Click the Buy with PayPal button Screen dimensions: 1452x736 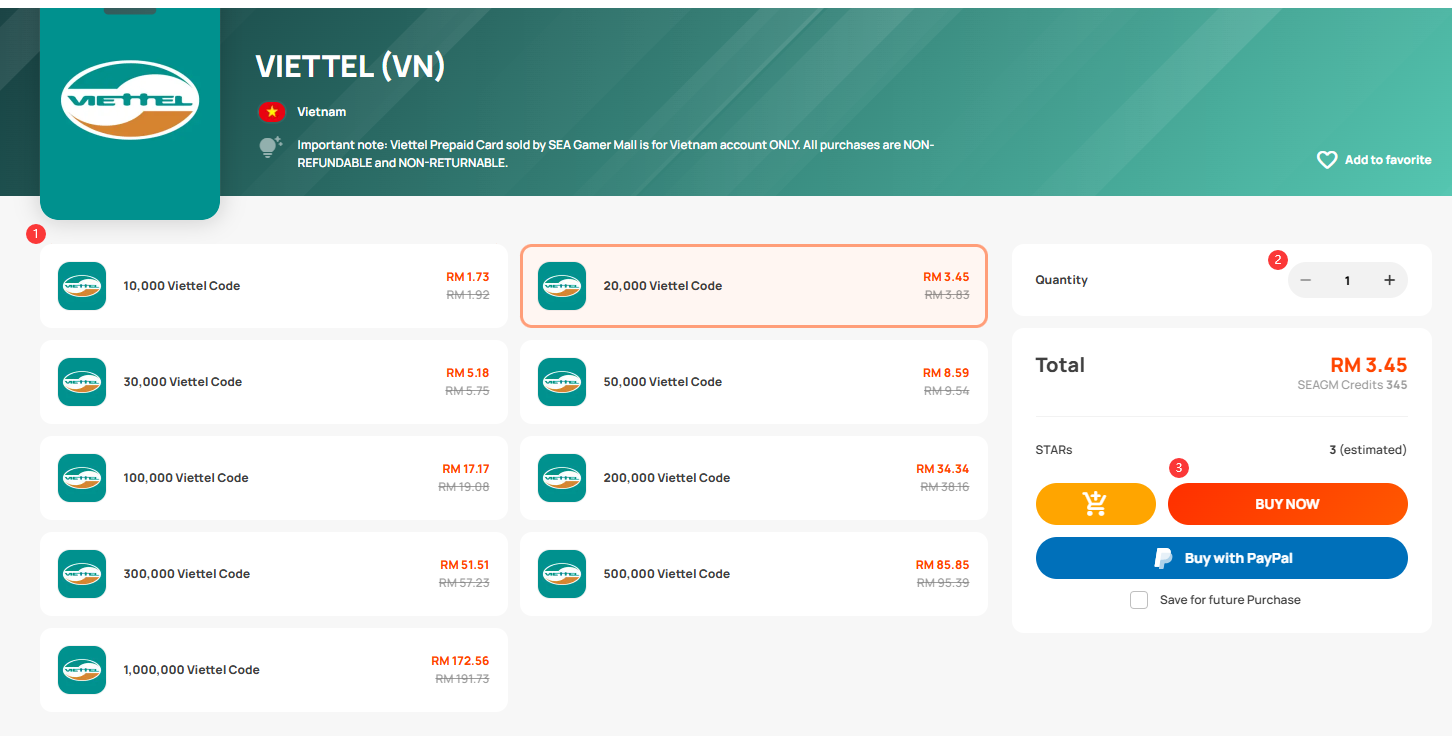[x=1222, y=558]
